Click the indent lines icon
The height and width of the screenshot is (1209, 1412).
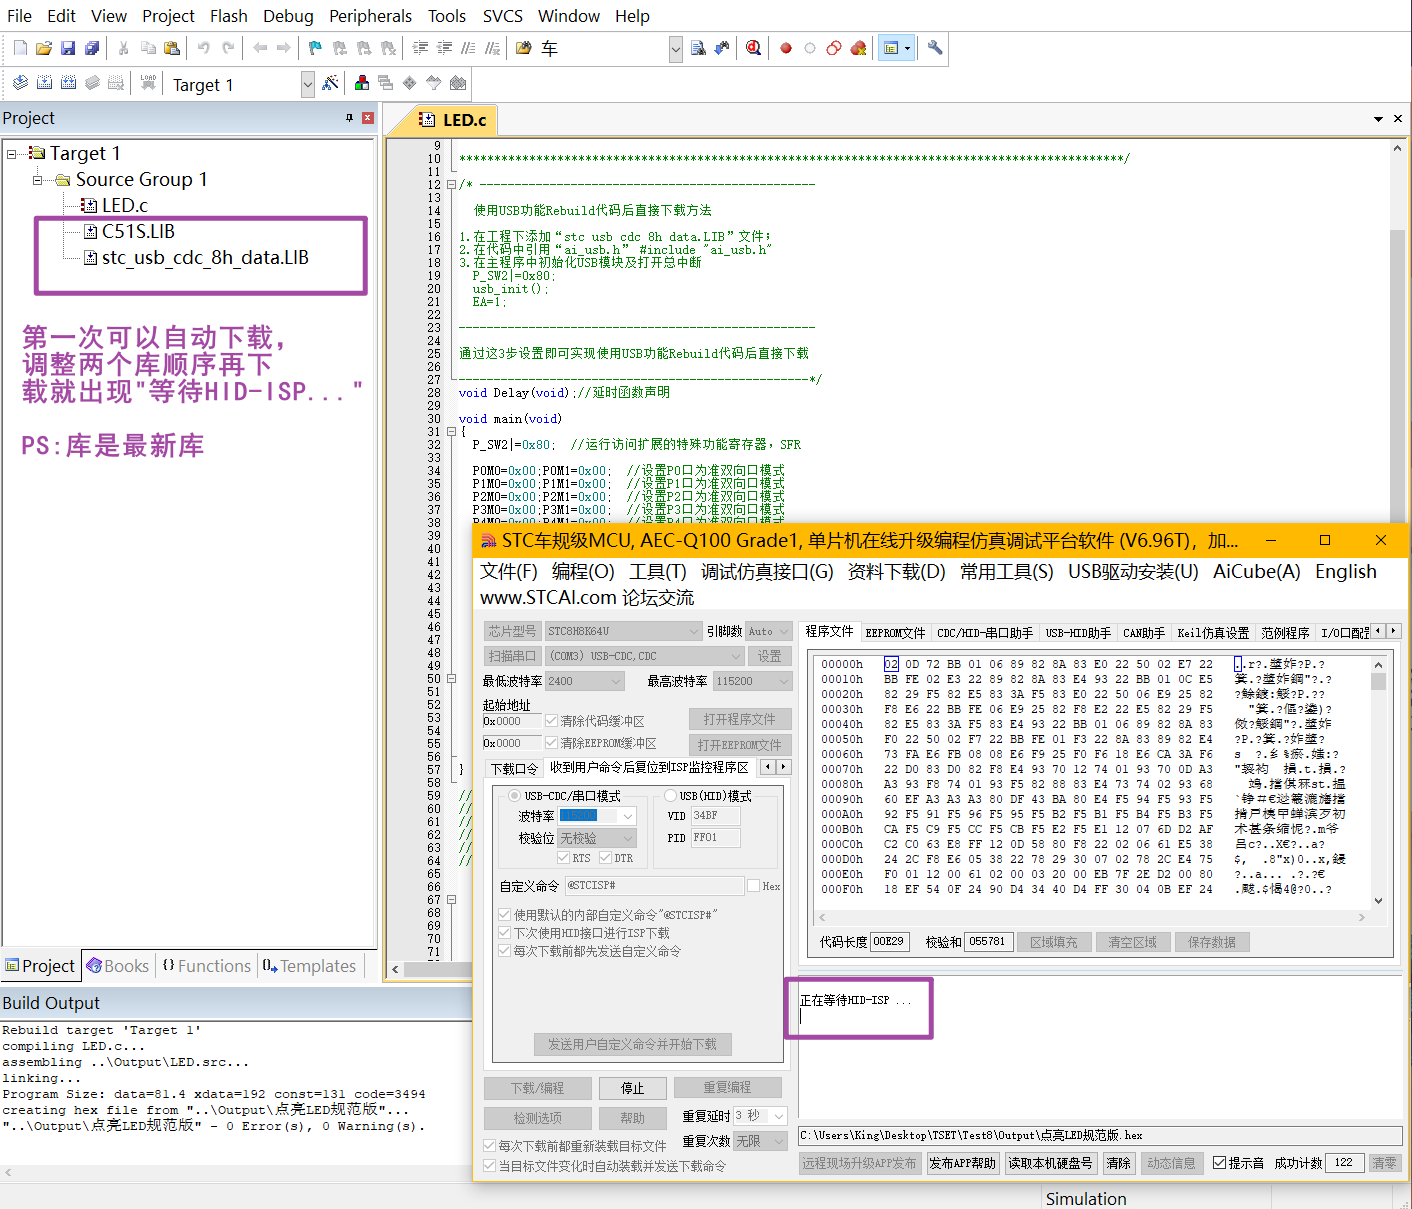pos(420,48)
